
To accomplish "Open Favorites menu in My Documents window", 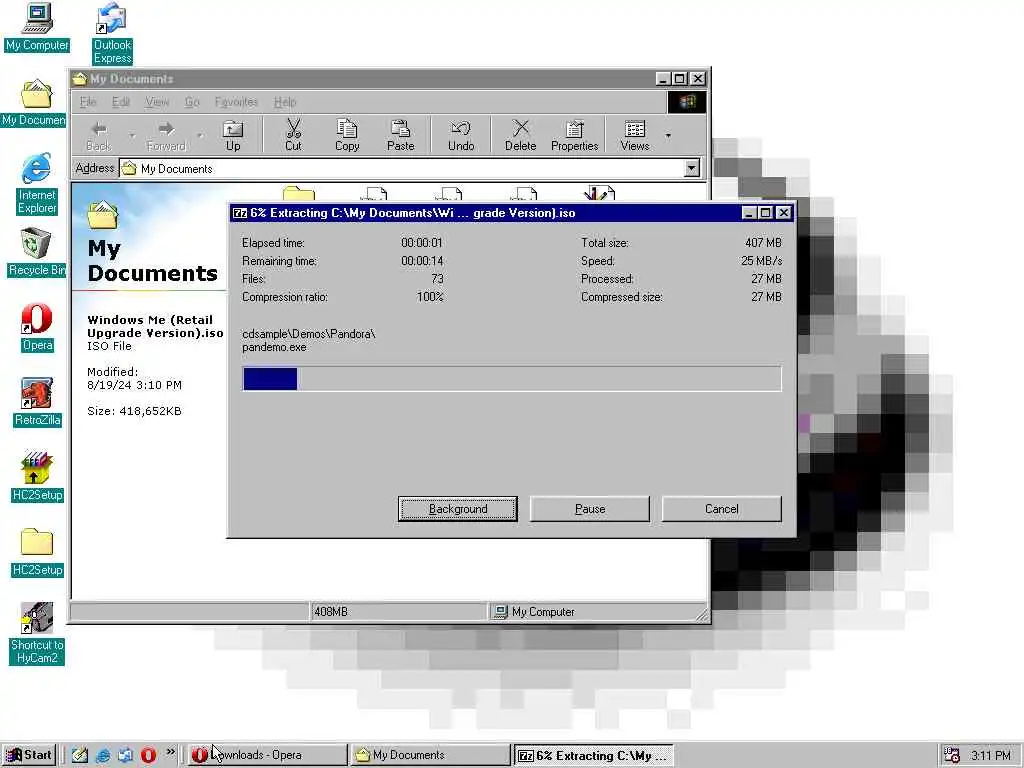I will point(236,102).
